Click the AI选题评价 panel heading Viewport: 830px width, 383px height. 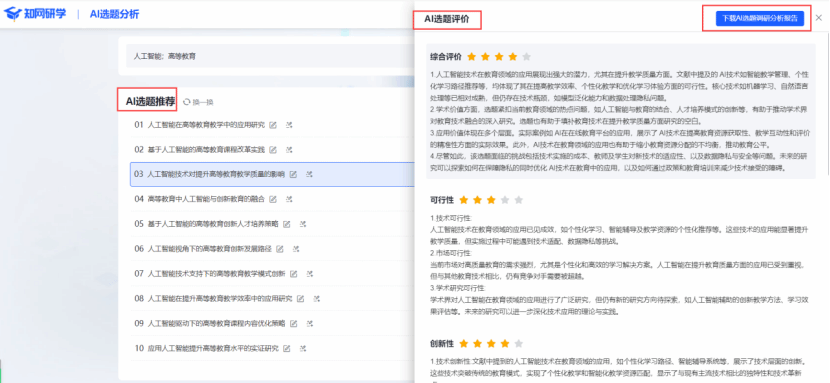tap(447, 20)
